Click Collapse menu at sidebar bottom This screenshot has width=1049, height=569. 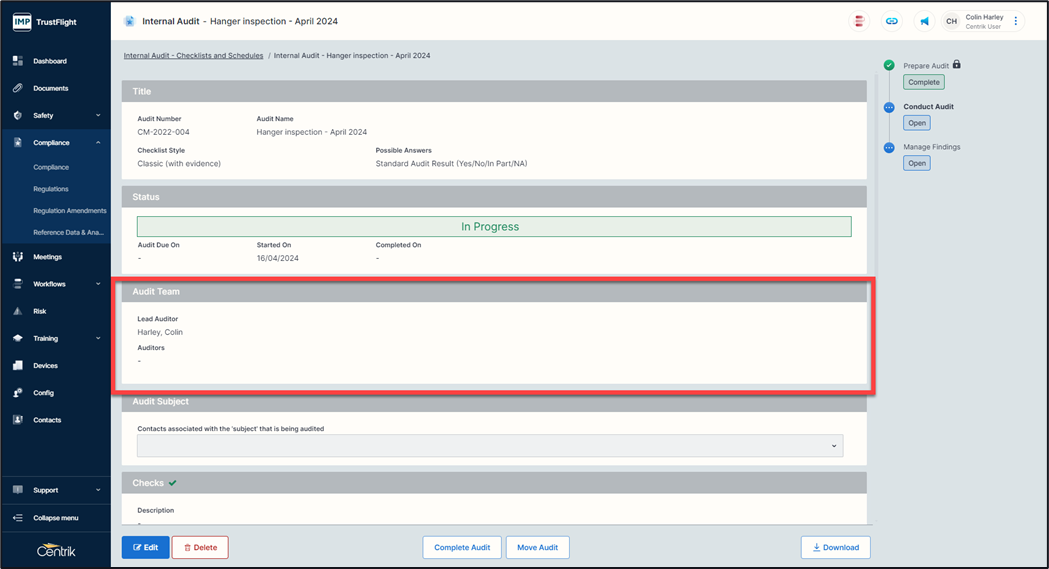click(x=55, y=518)
